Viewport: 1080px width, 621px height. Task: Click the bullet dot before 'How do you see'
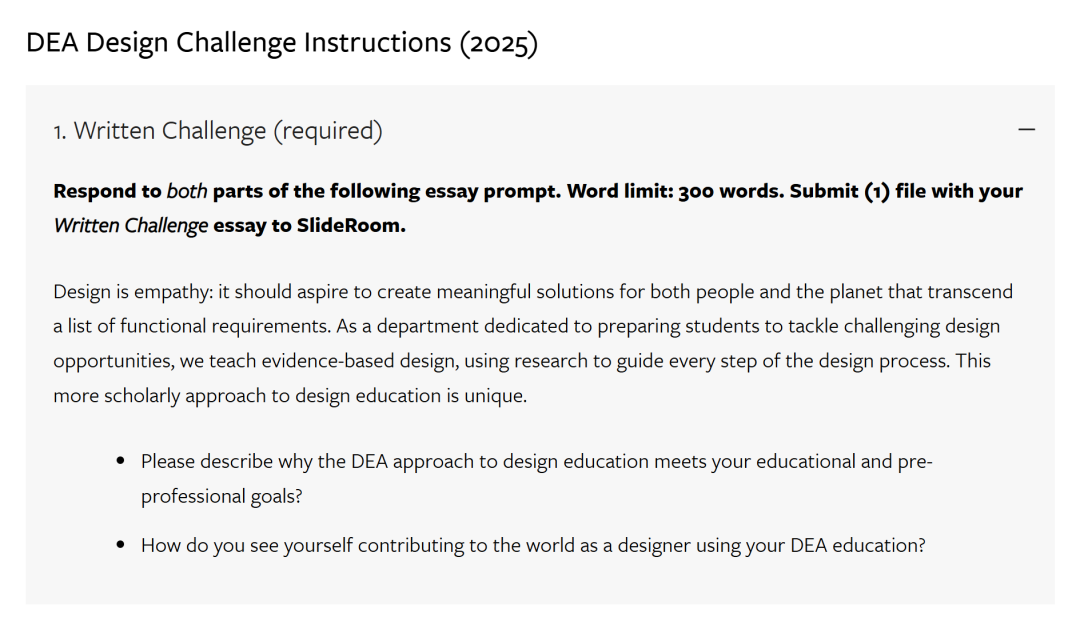(121, 545)
